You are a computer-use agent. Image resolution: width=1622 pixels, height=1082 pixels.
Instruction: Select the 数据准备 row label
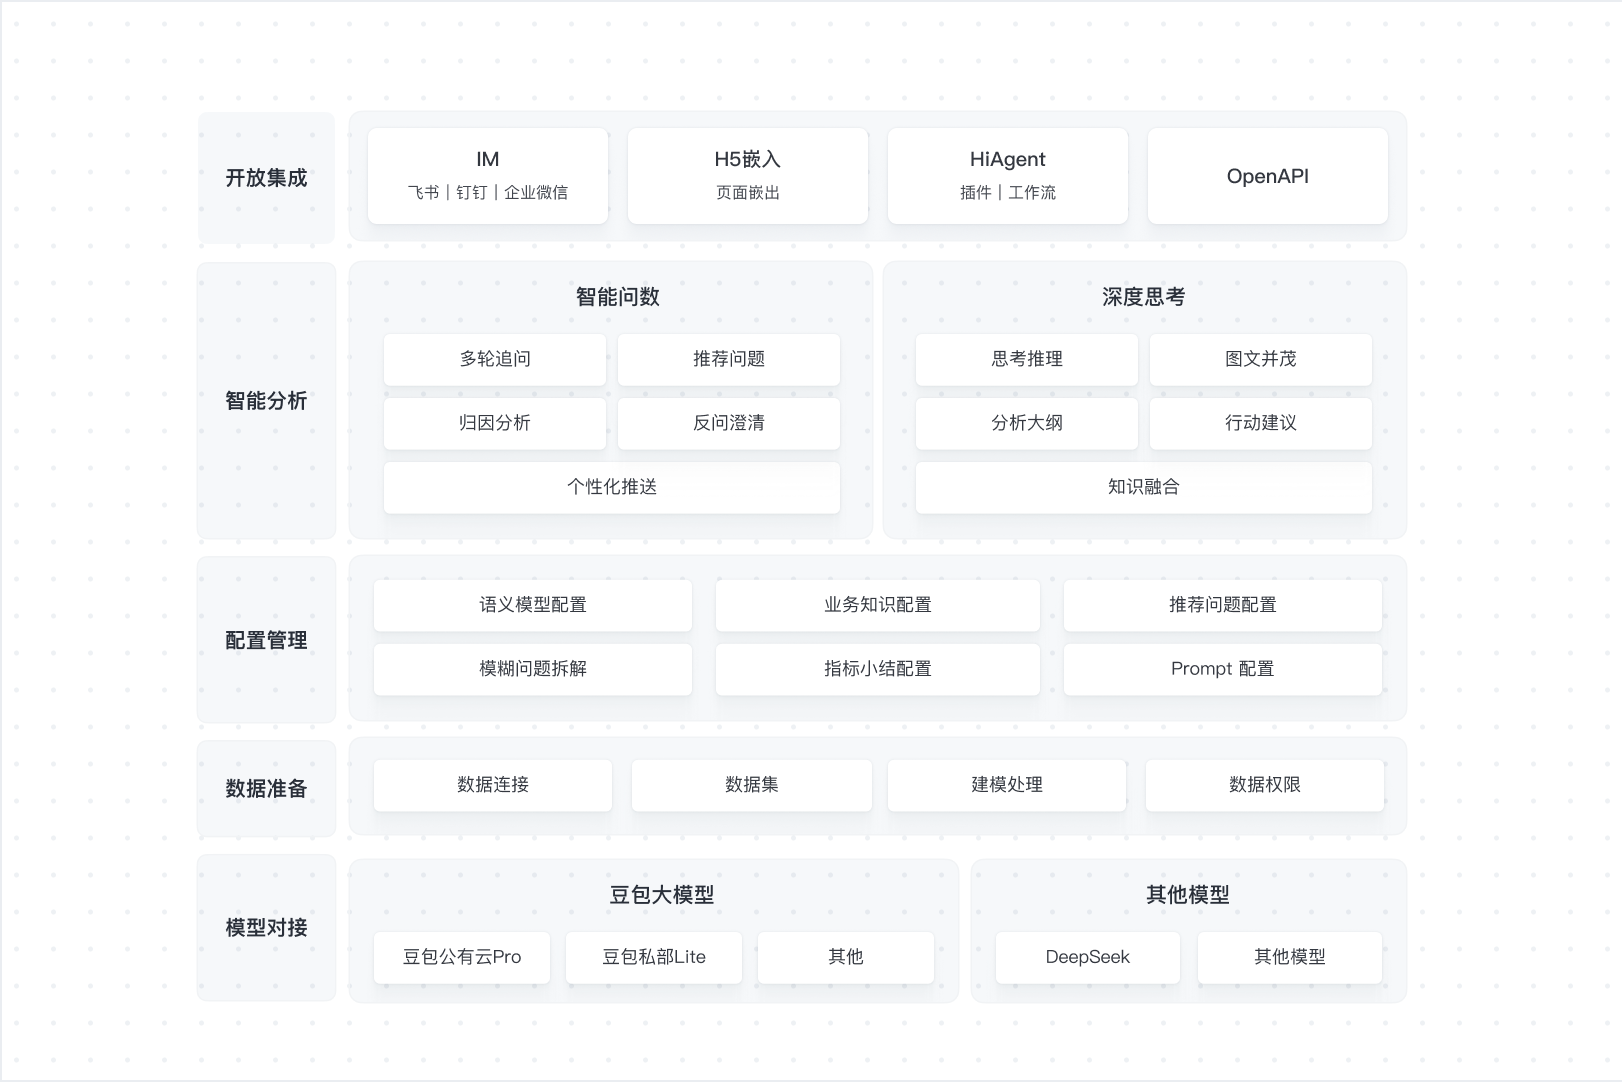[266, 788]
